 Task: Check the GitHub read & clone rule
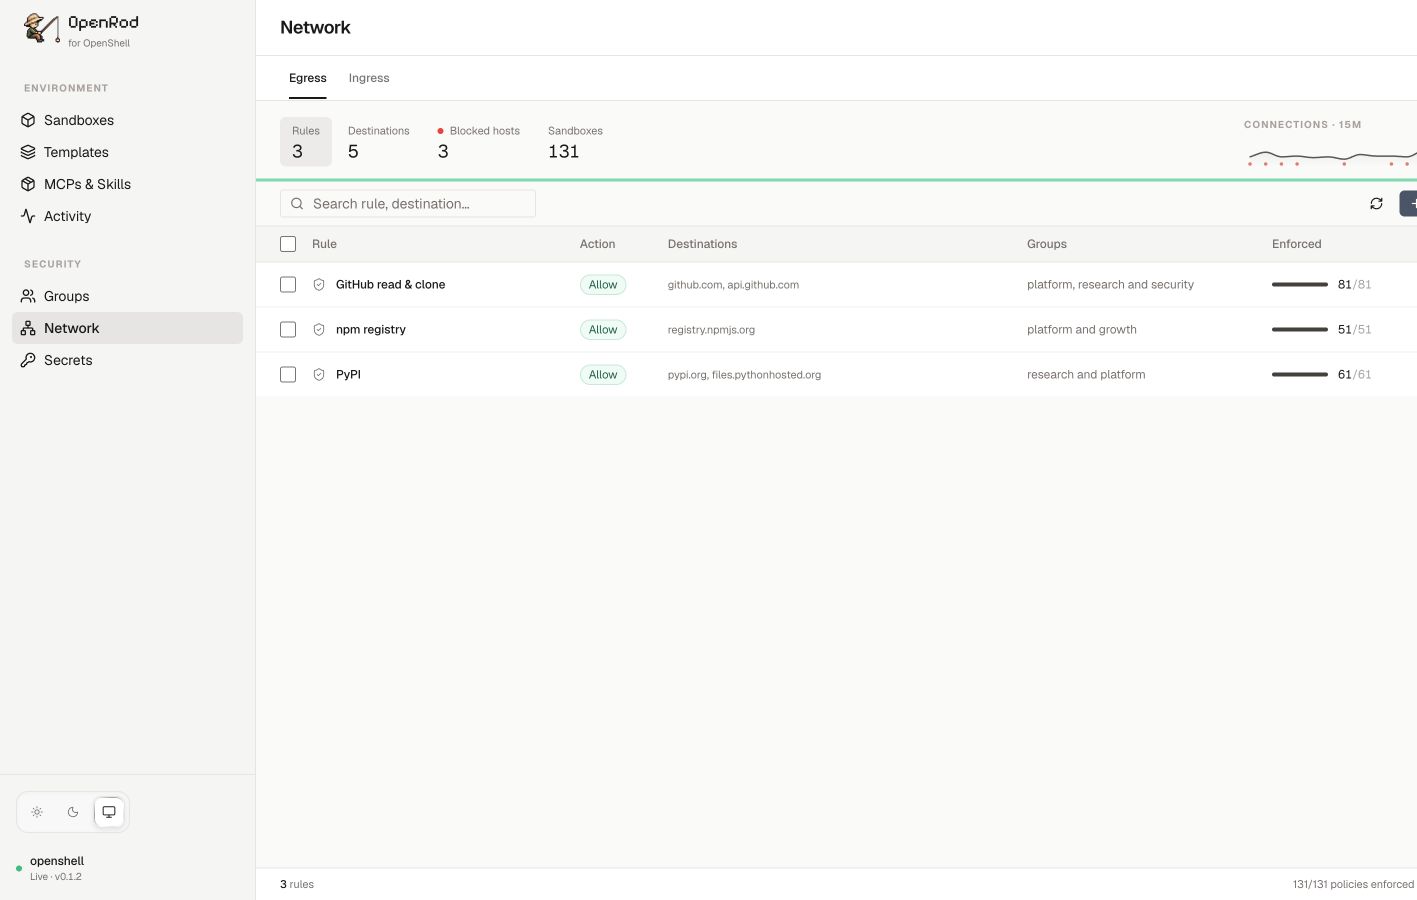[288, 285]
